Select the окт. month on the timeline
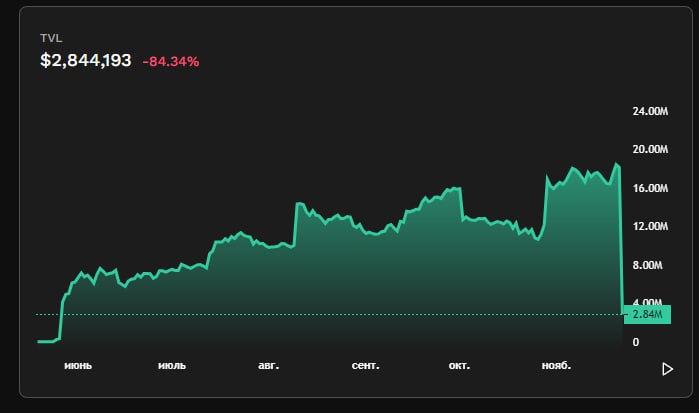This screenshot has width=699, height=413. pos(459,366)
